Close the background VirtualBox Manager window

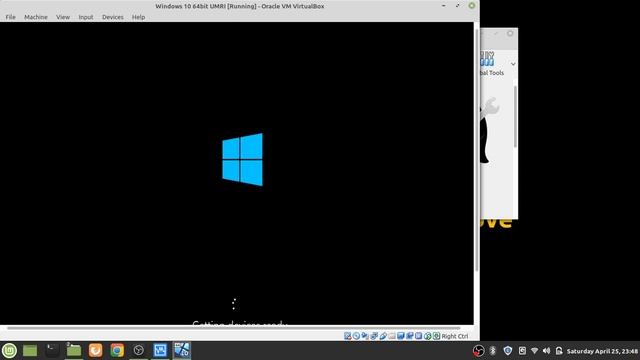pyautogui.click(x=510, y=33)
